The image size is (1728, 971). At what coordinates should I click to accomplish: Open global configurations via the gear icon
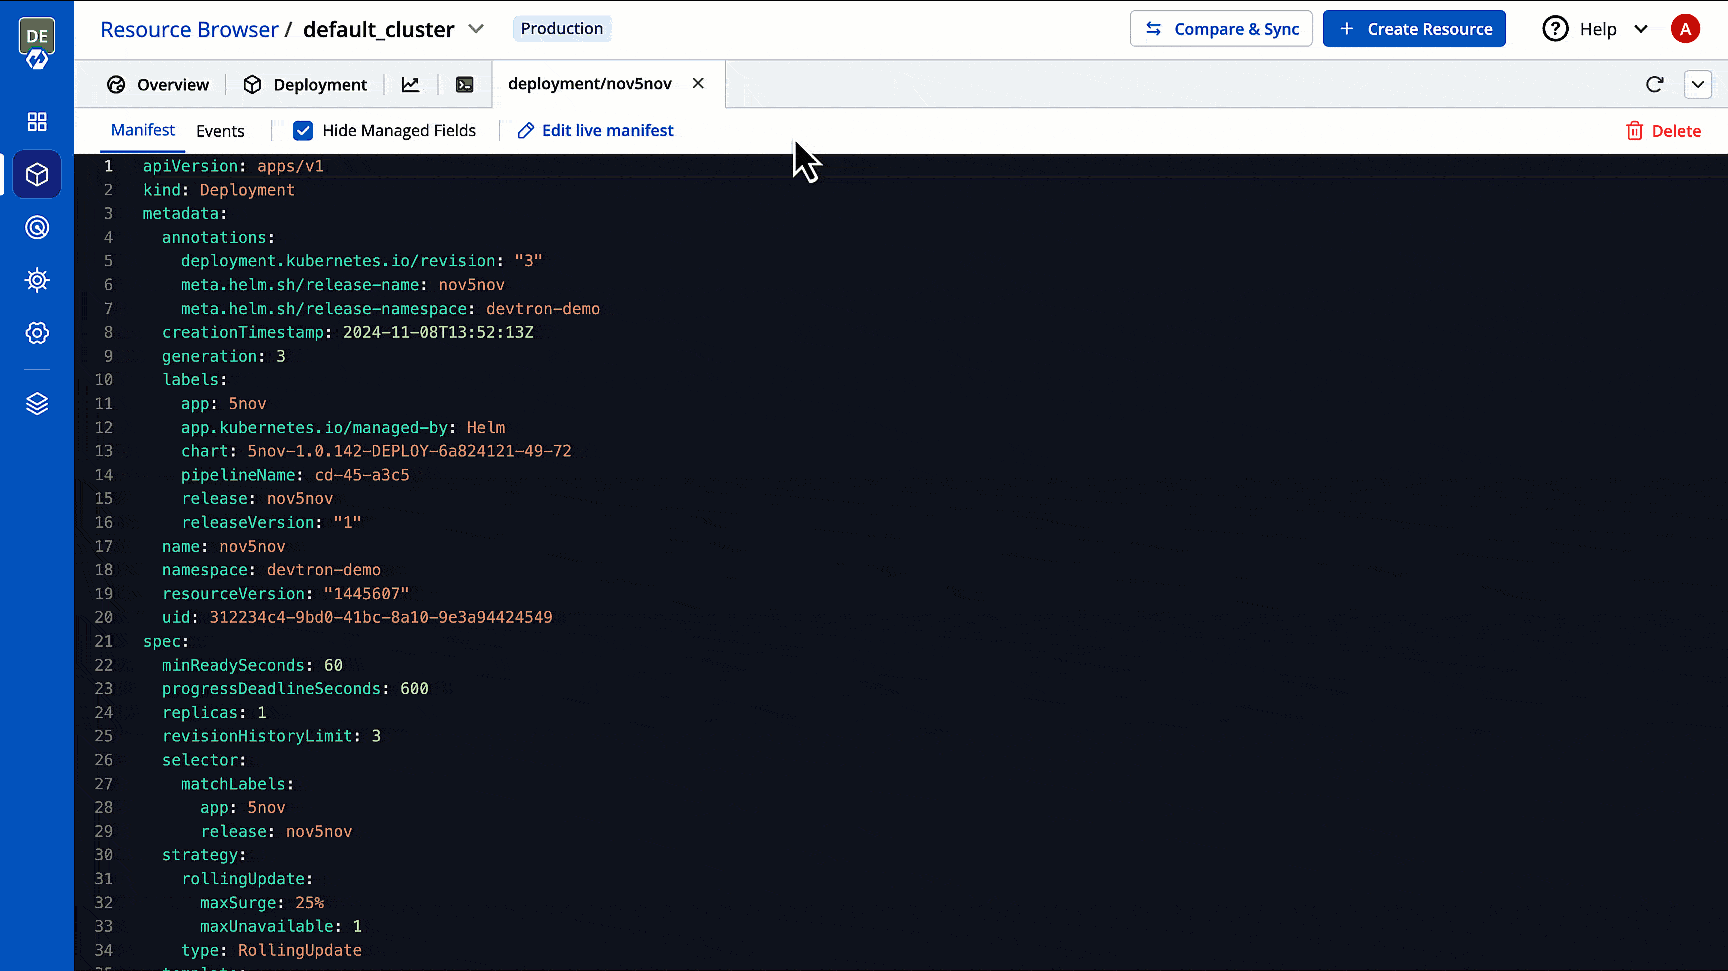tap(37, 333)
